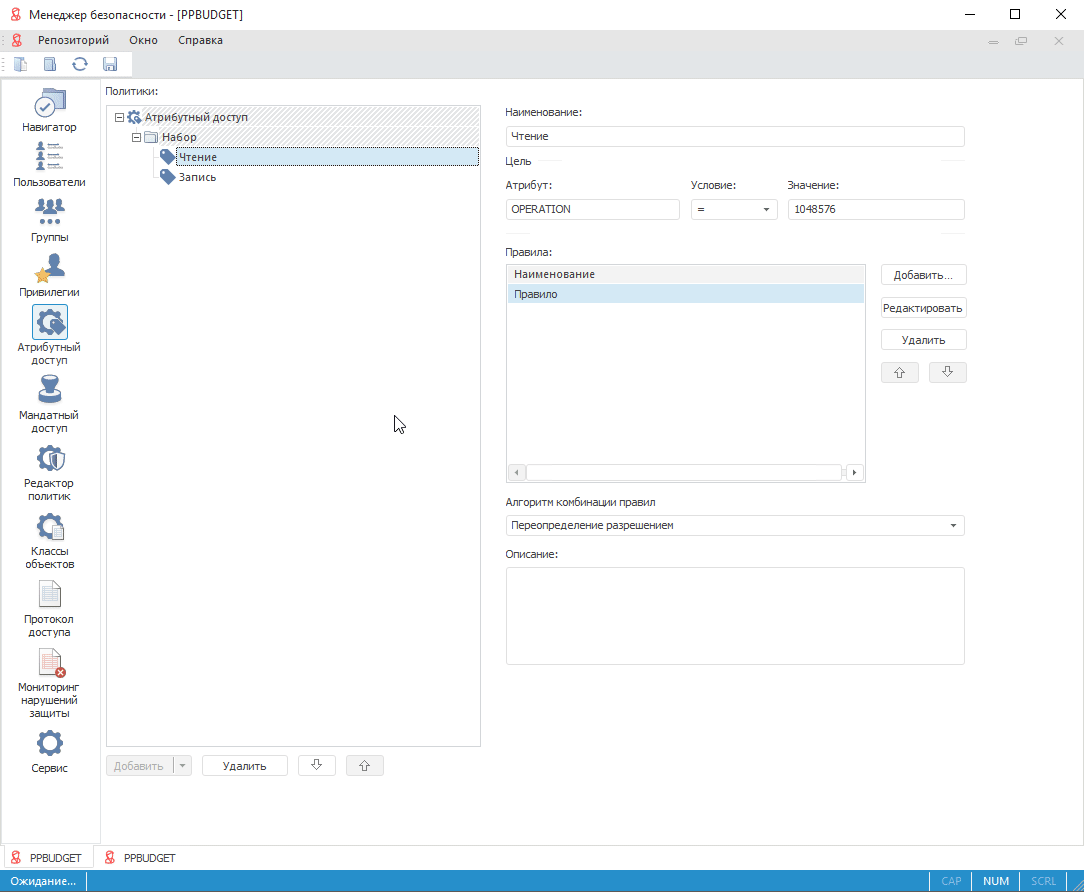Expand the rule combination algorithm dropdown
The width and height of the screenshot is (1084, 892).
coord(953,526)
